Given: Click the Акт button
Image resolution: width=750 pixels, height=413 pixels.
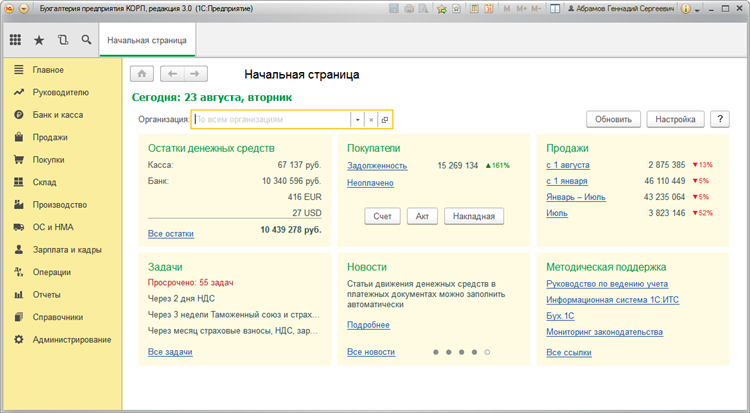Looking at the screenshot, I should tap(422, 216).
